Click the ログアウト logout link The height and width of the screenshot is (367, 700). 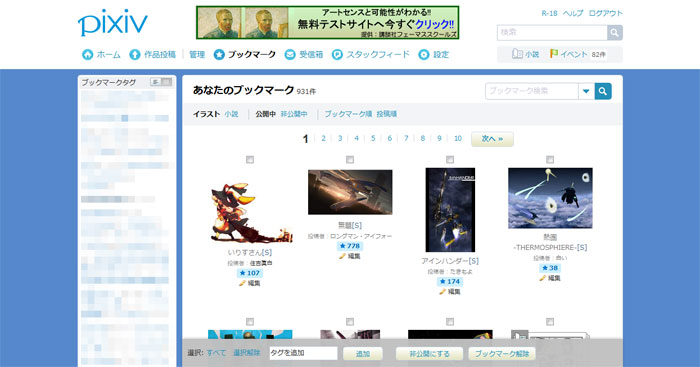pos(605,13)
